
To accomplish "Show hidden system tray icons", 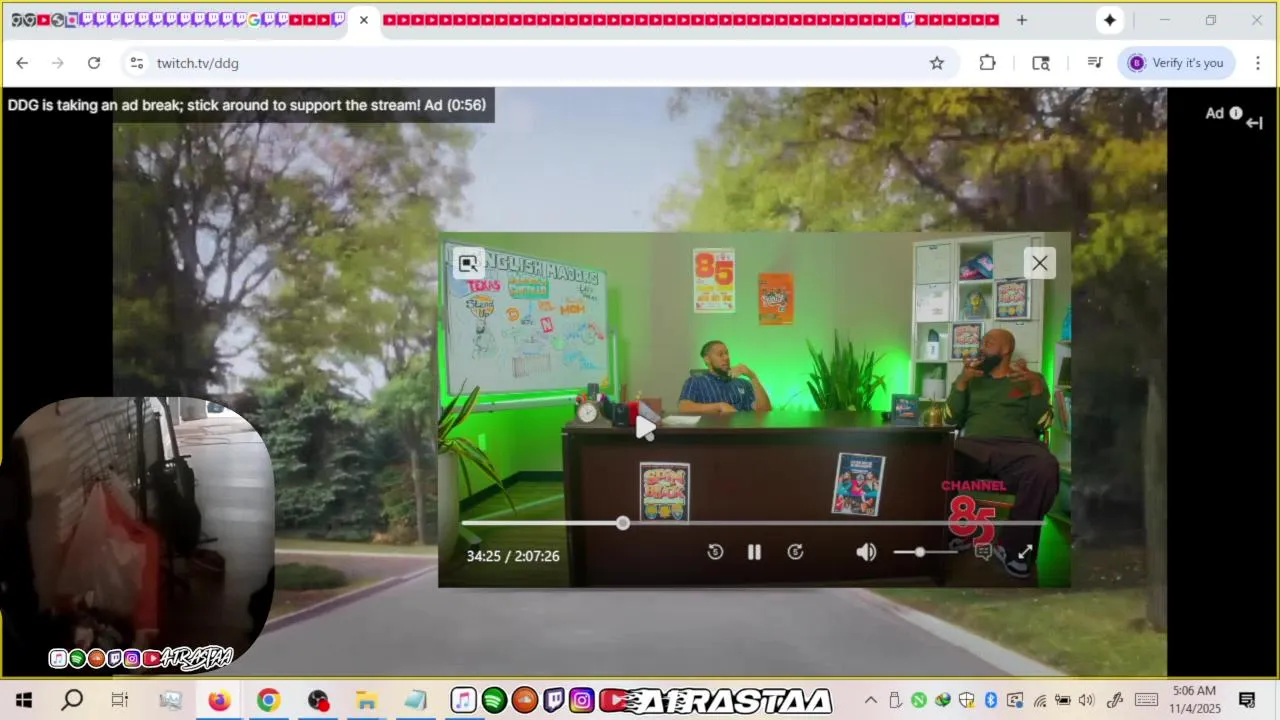I will [x=871, y=700].
